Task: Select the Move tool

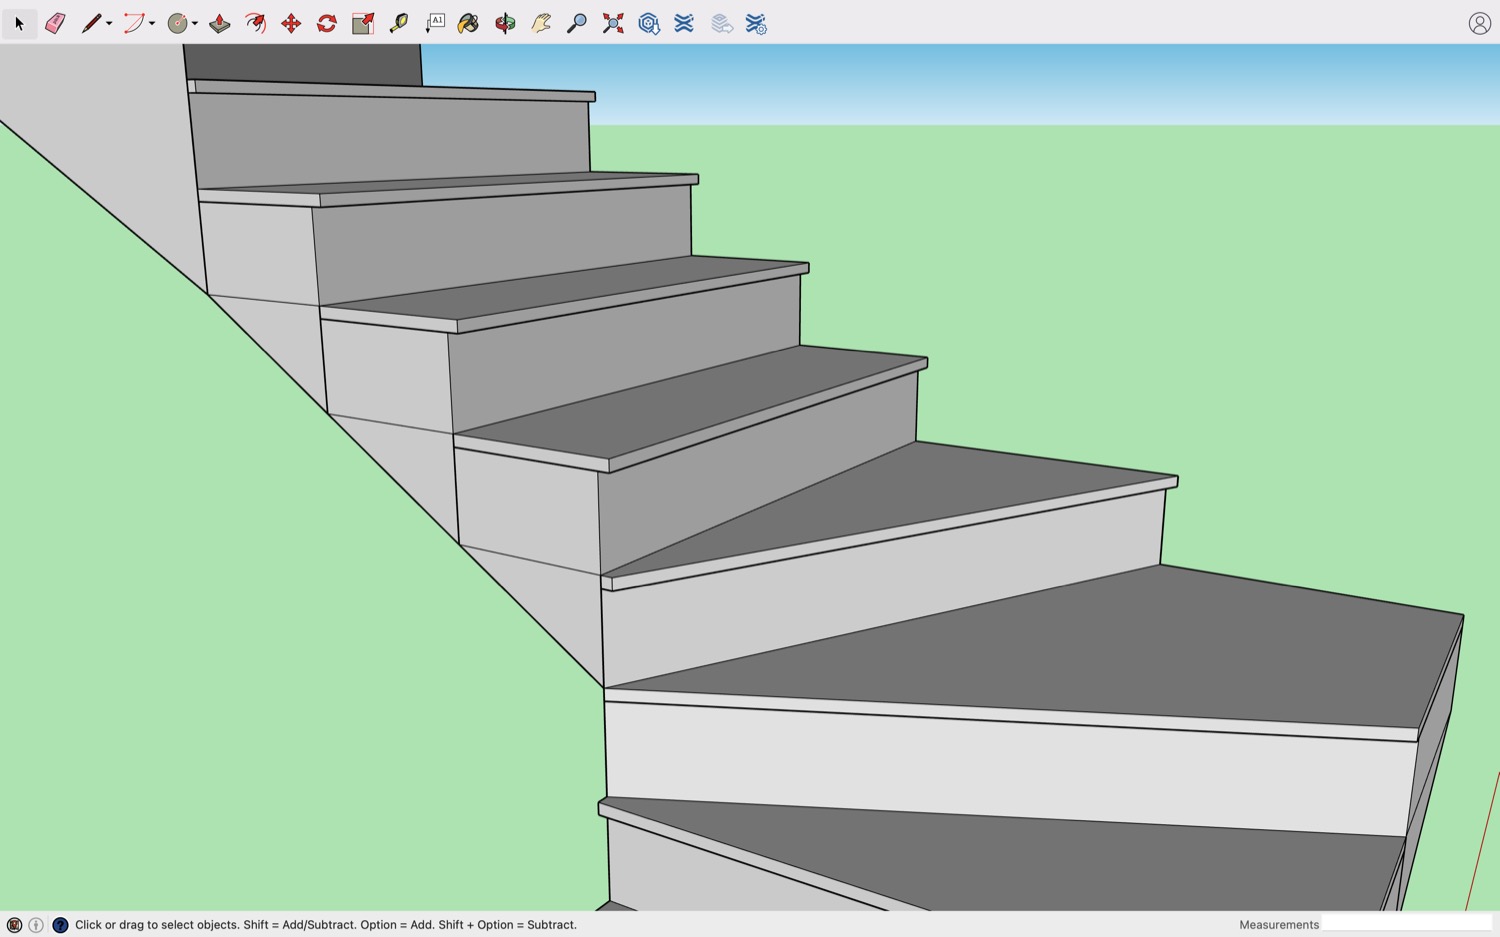Action: pyautogui.click(x=291, y=23)
